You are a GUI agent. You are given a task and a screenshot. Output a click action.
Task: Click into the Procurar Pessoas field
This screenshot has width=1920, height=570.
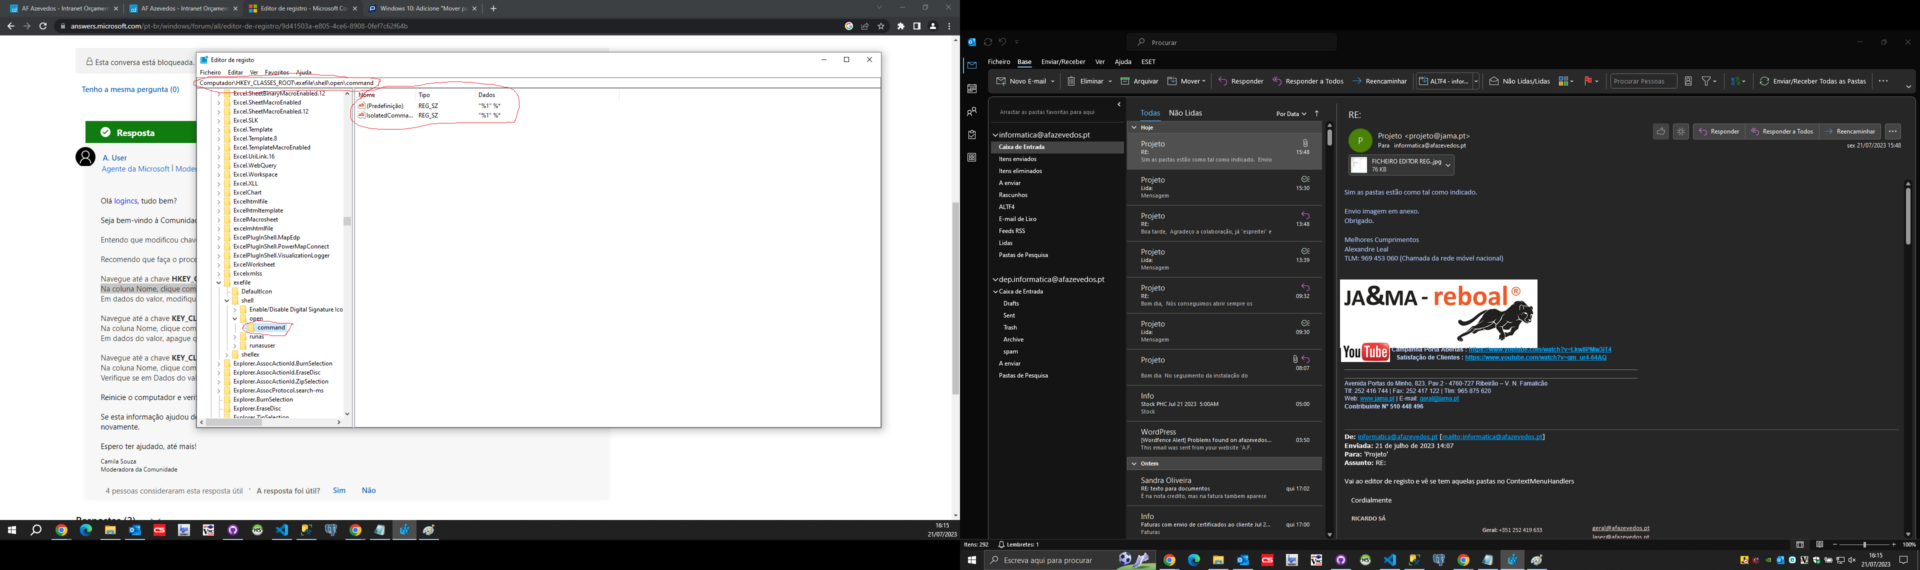coord(1642,81)
